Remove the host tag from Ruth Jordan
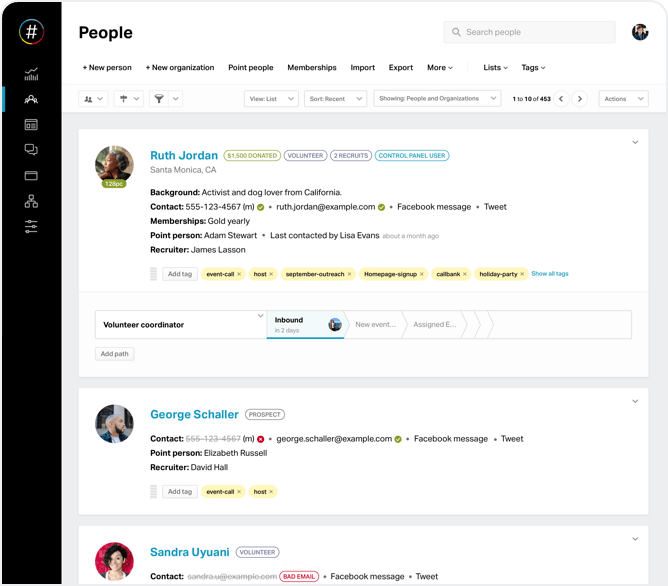Screen dimensions: 668x586 (271, 274)
